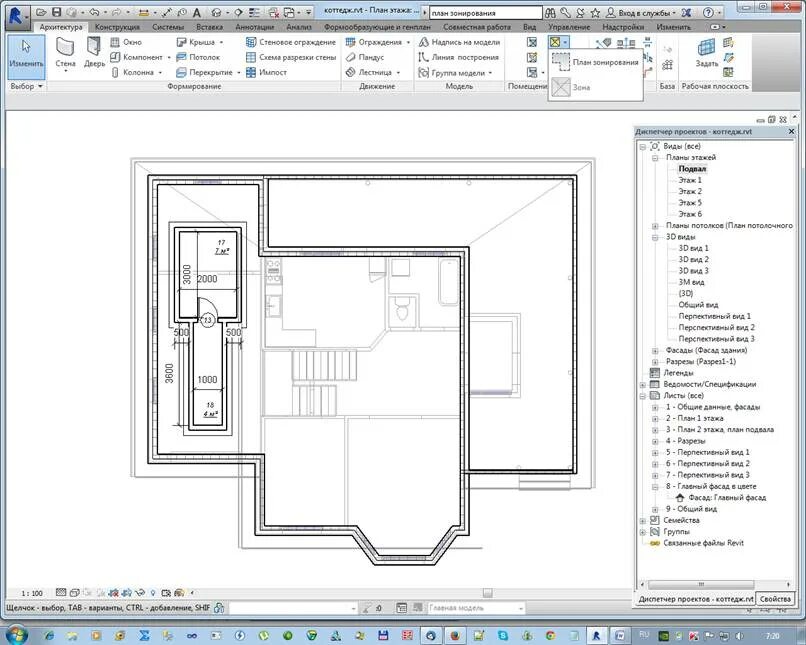Switch to the Конструкция tab
This screenshot has height=645, width=806.
[117, 27]
